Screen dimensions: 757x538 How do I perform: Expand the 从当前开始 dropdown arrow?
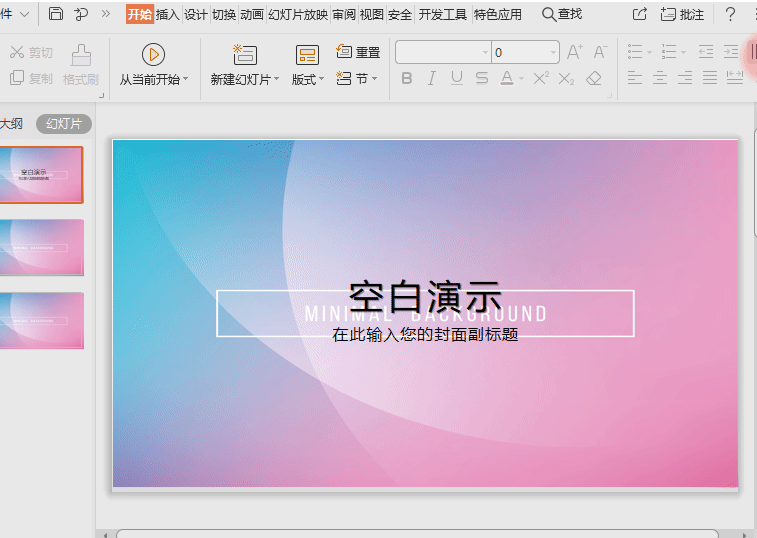tap(185, 79)
